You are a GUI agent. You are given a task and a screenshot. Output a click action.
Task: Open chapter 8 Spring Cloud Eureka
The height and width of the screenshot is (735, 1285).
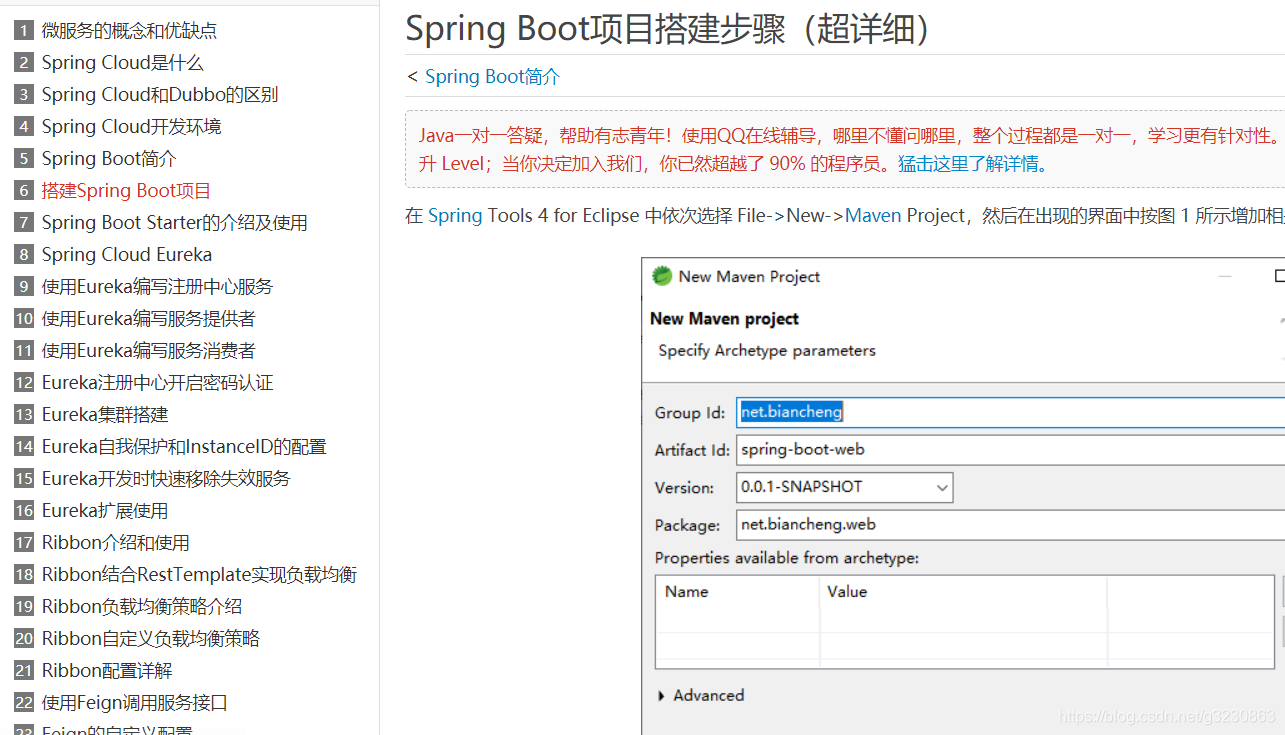pos(127,255)
